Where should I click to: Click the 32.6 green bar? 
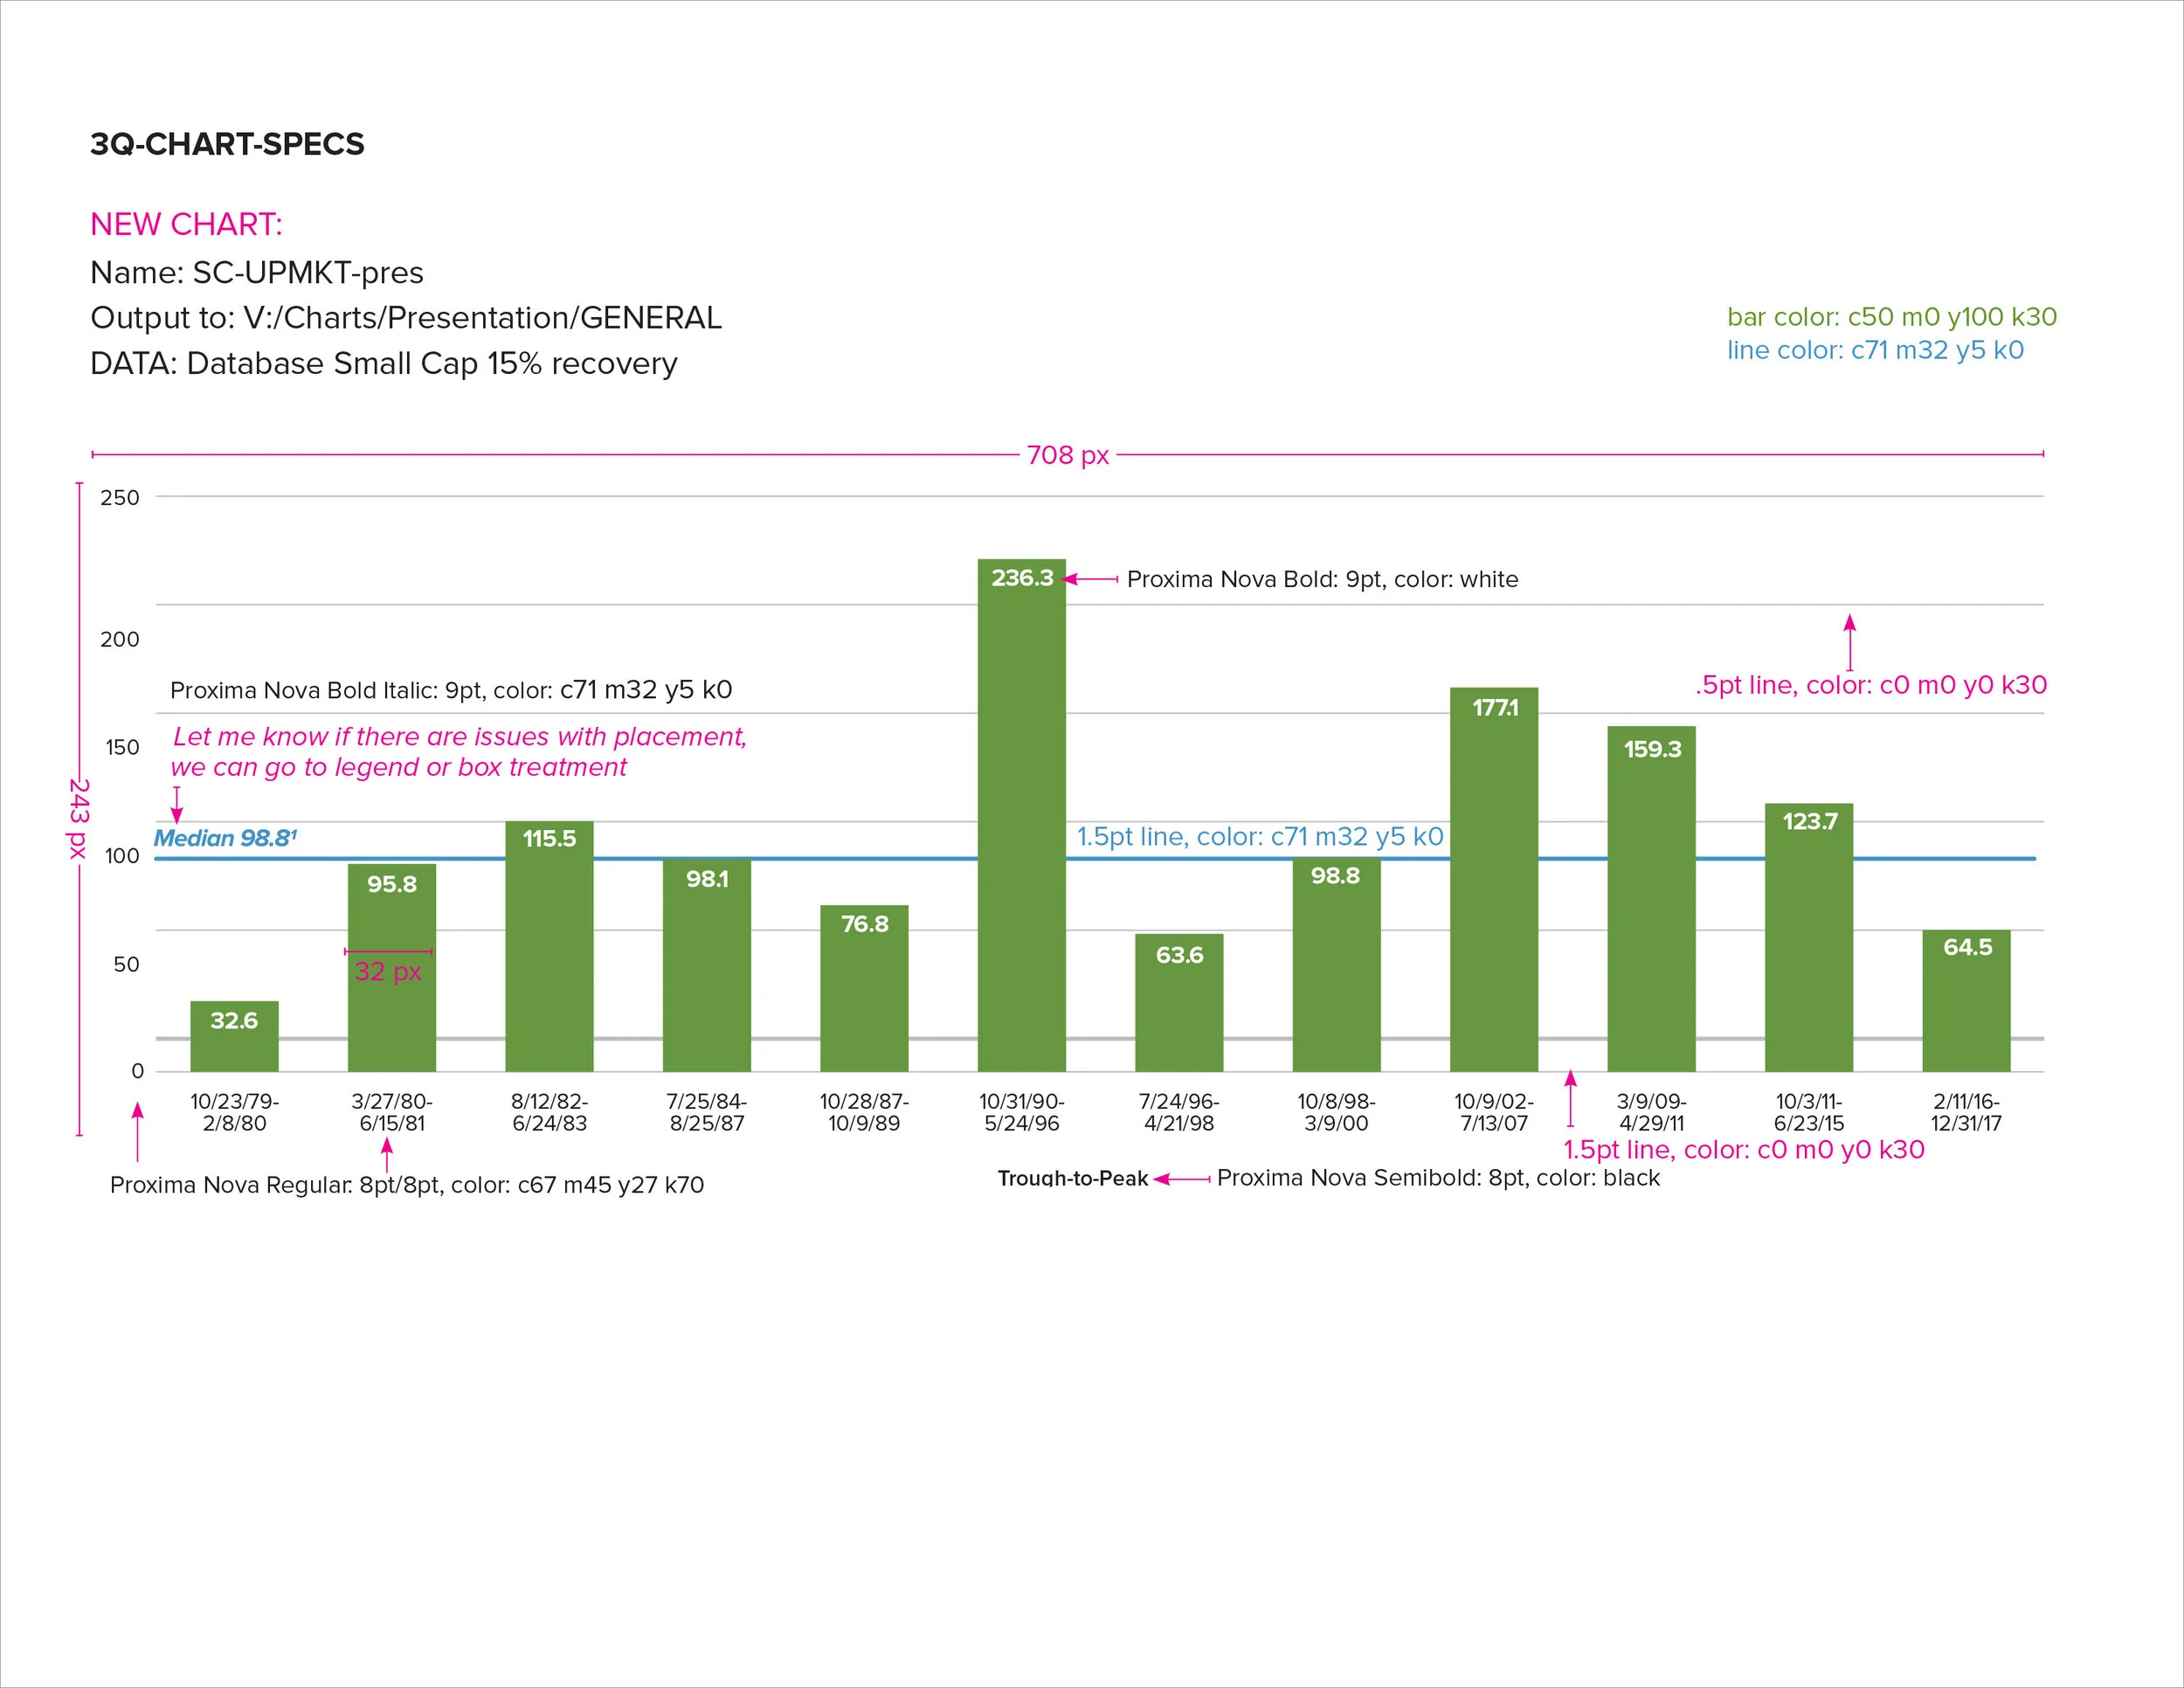click(234, 1046)
